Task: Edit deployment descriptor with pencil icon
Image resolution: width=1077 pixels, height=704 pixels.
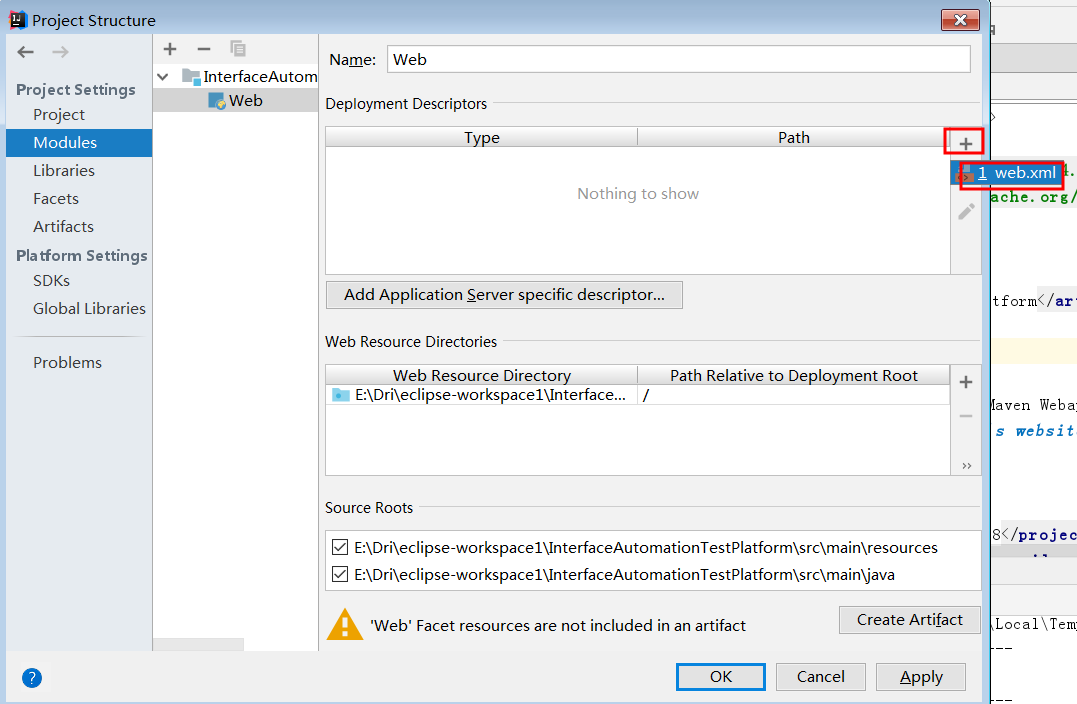Action: 966,212
